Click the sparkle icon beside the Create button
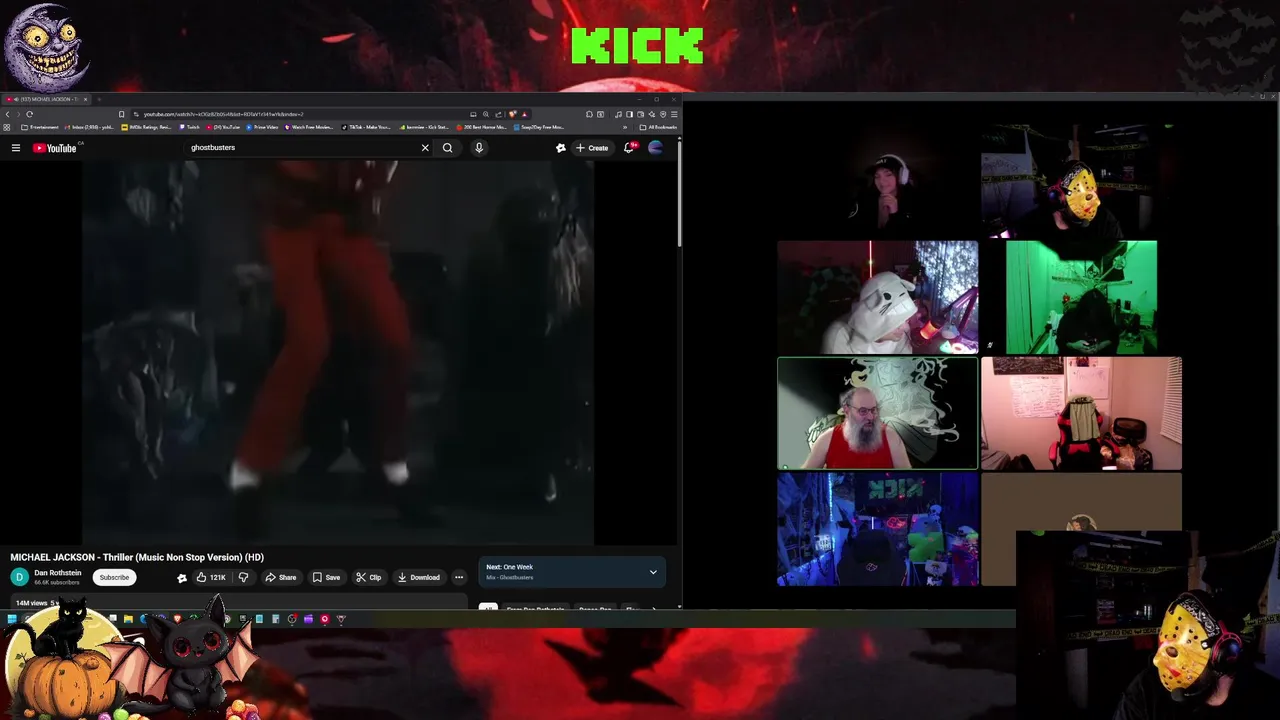Screen dimensions: 1280x720 click(x=561, y=148)
